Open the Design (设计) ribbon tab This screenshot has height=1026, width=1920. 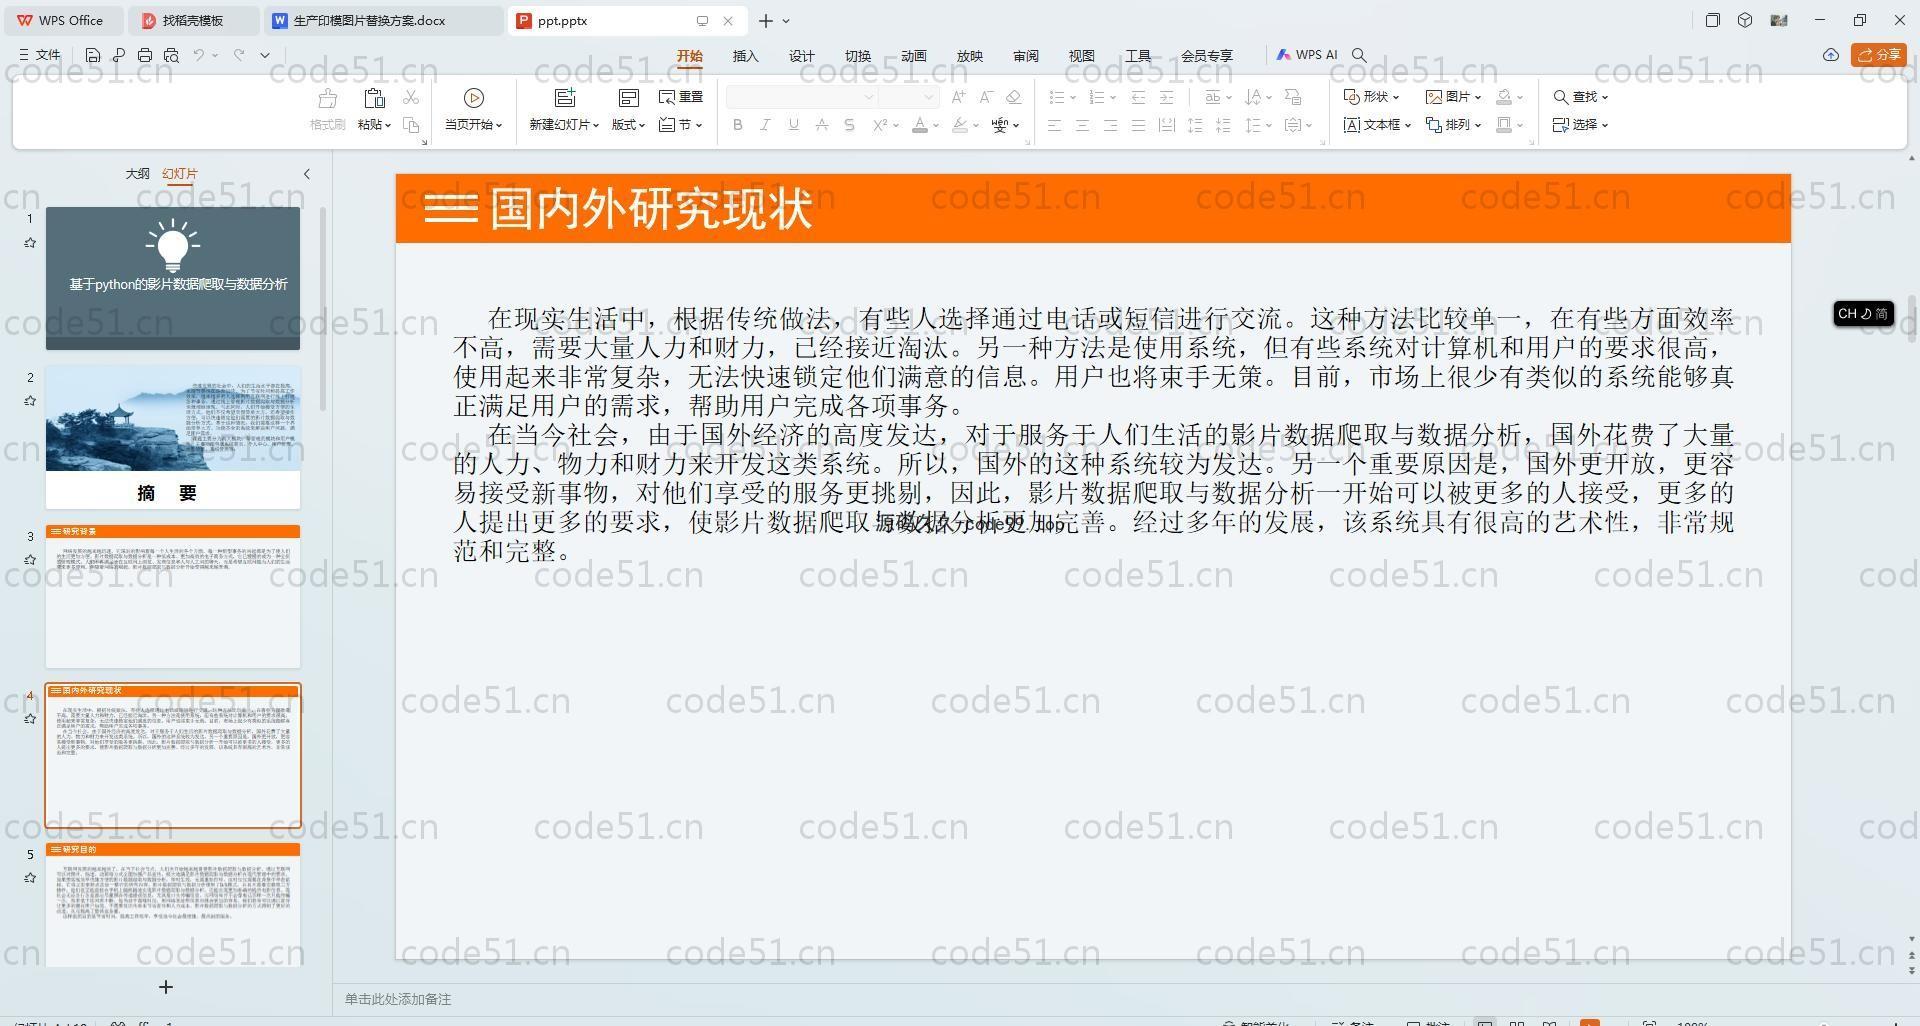click(x=801, y=56)
